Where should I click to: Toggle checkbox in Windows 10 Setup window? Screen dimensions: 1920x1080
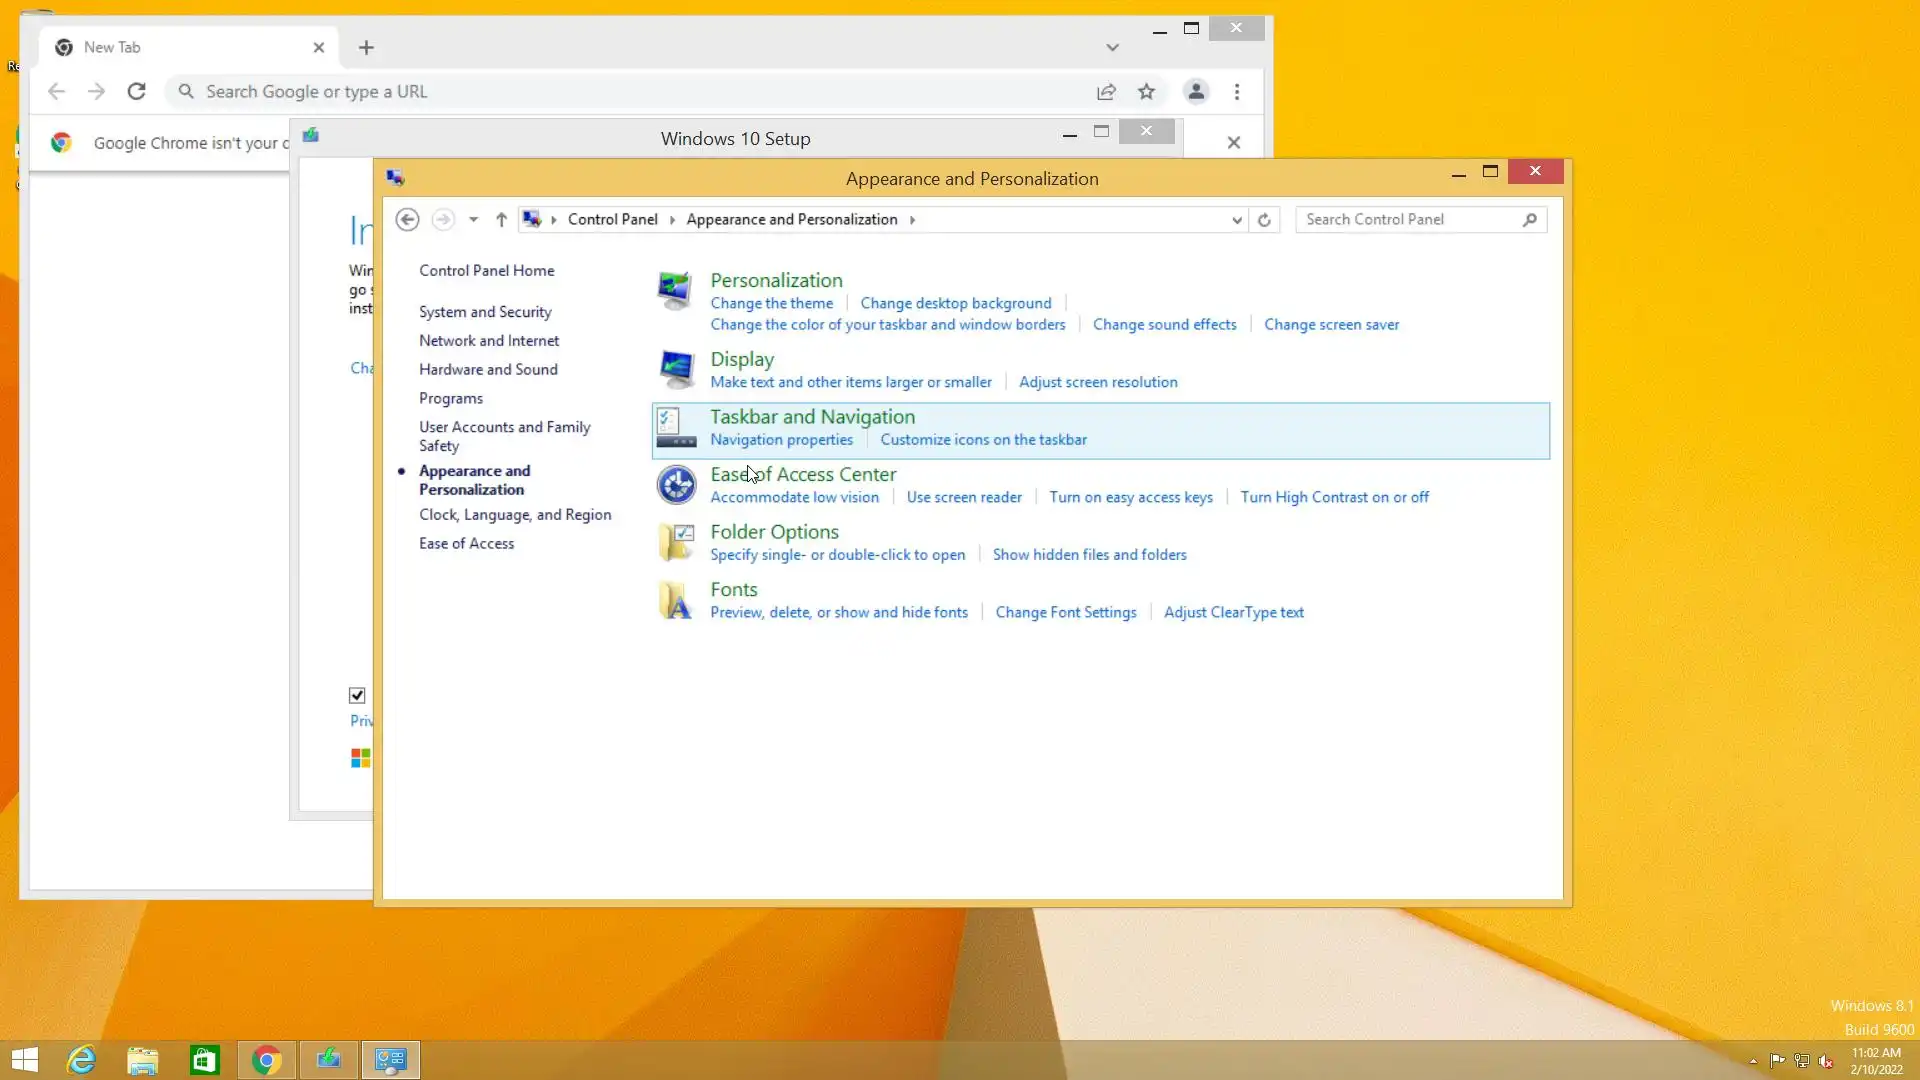pos(357,695)
